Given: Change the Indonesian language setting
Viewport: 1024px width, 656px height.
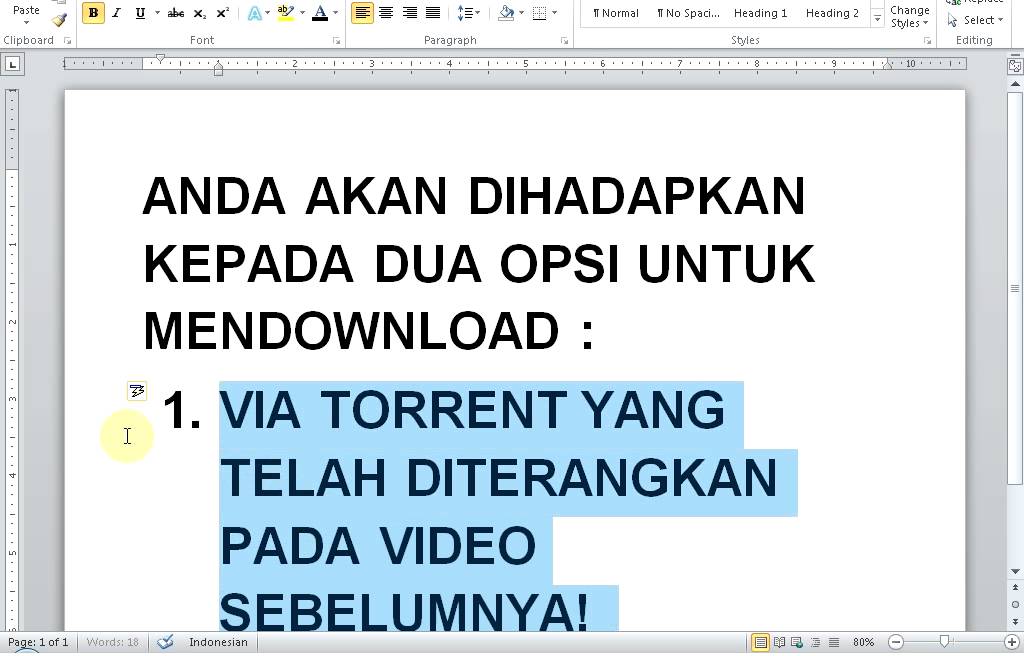Looking at the screenshot, I should click(218, 642).
